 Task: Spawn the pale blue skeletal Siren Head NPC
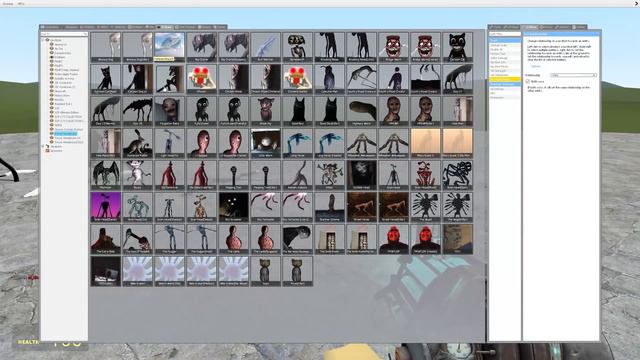click(138, 207)
